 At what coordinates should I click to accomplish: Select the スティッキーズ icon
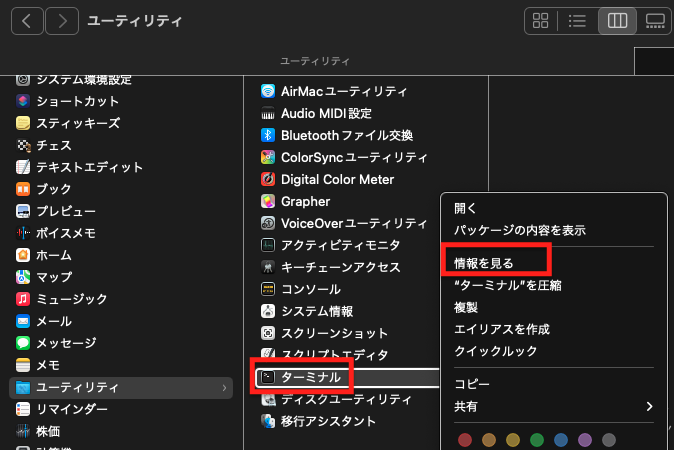click(23, 123)
